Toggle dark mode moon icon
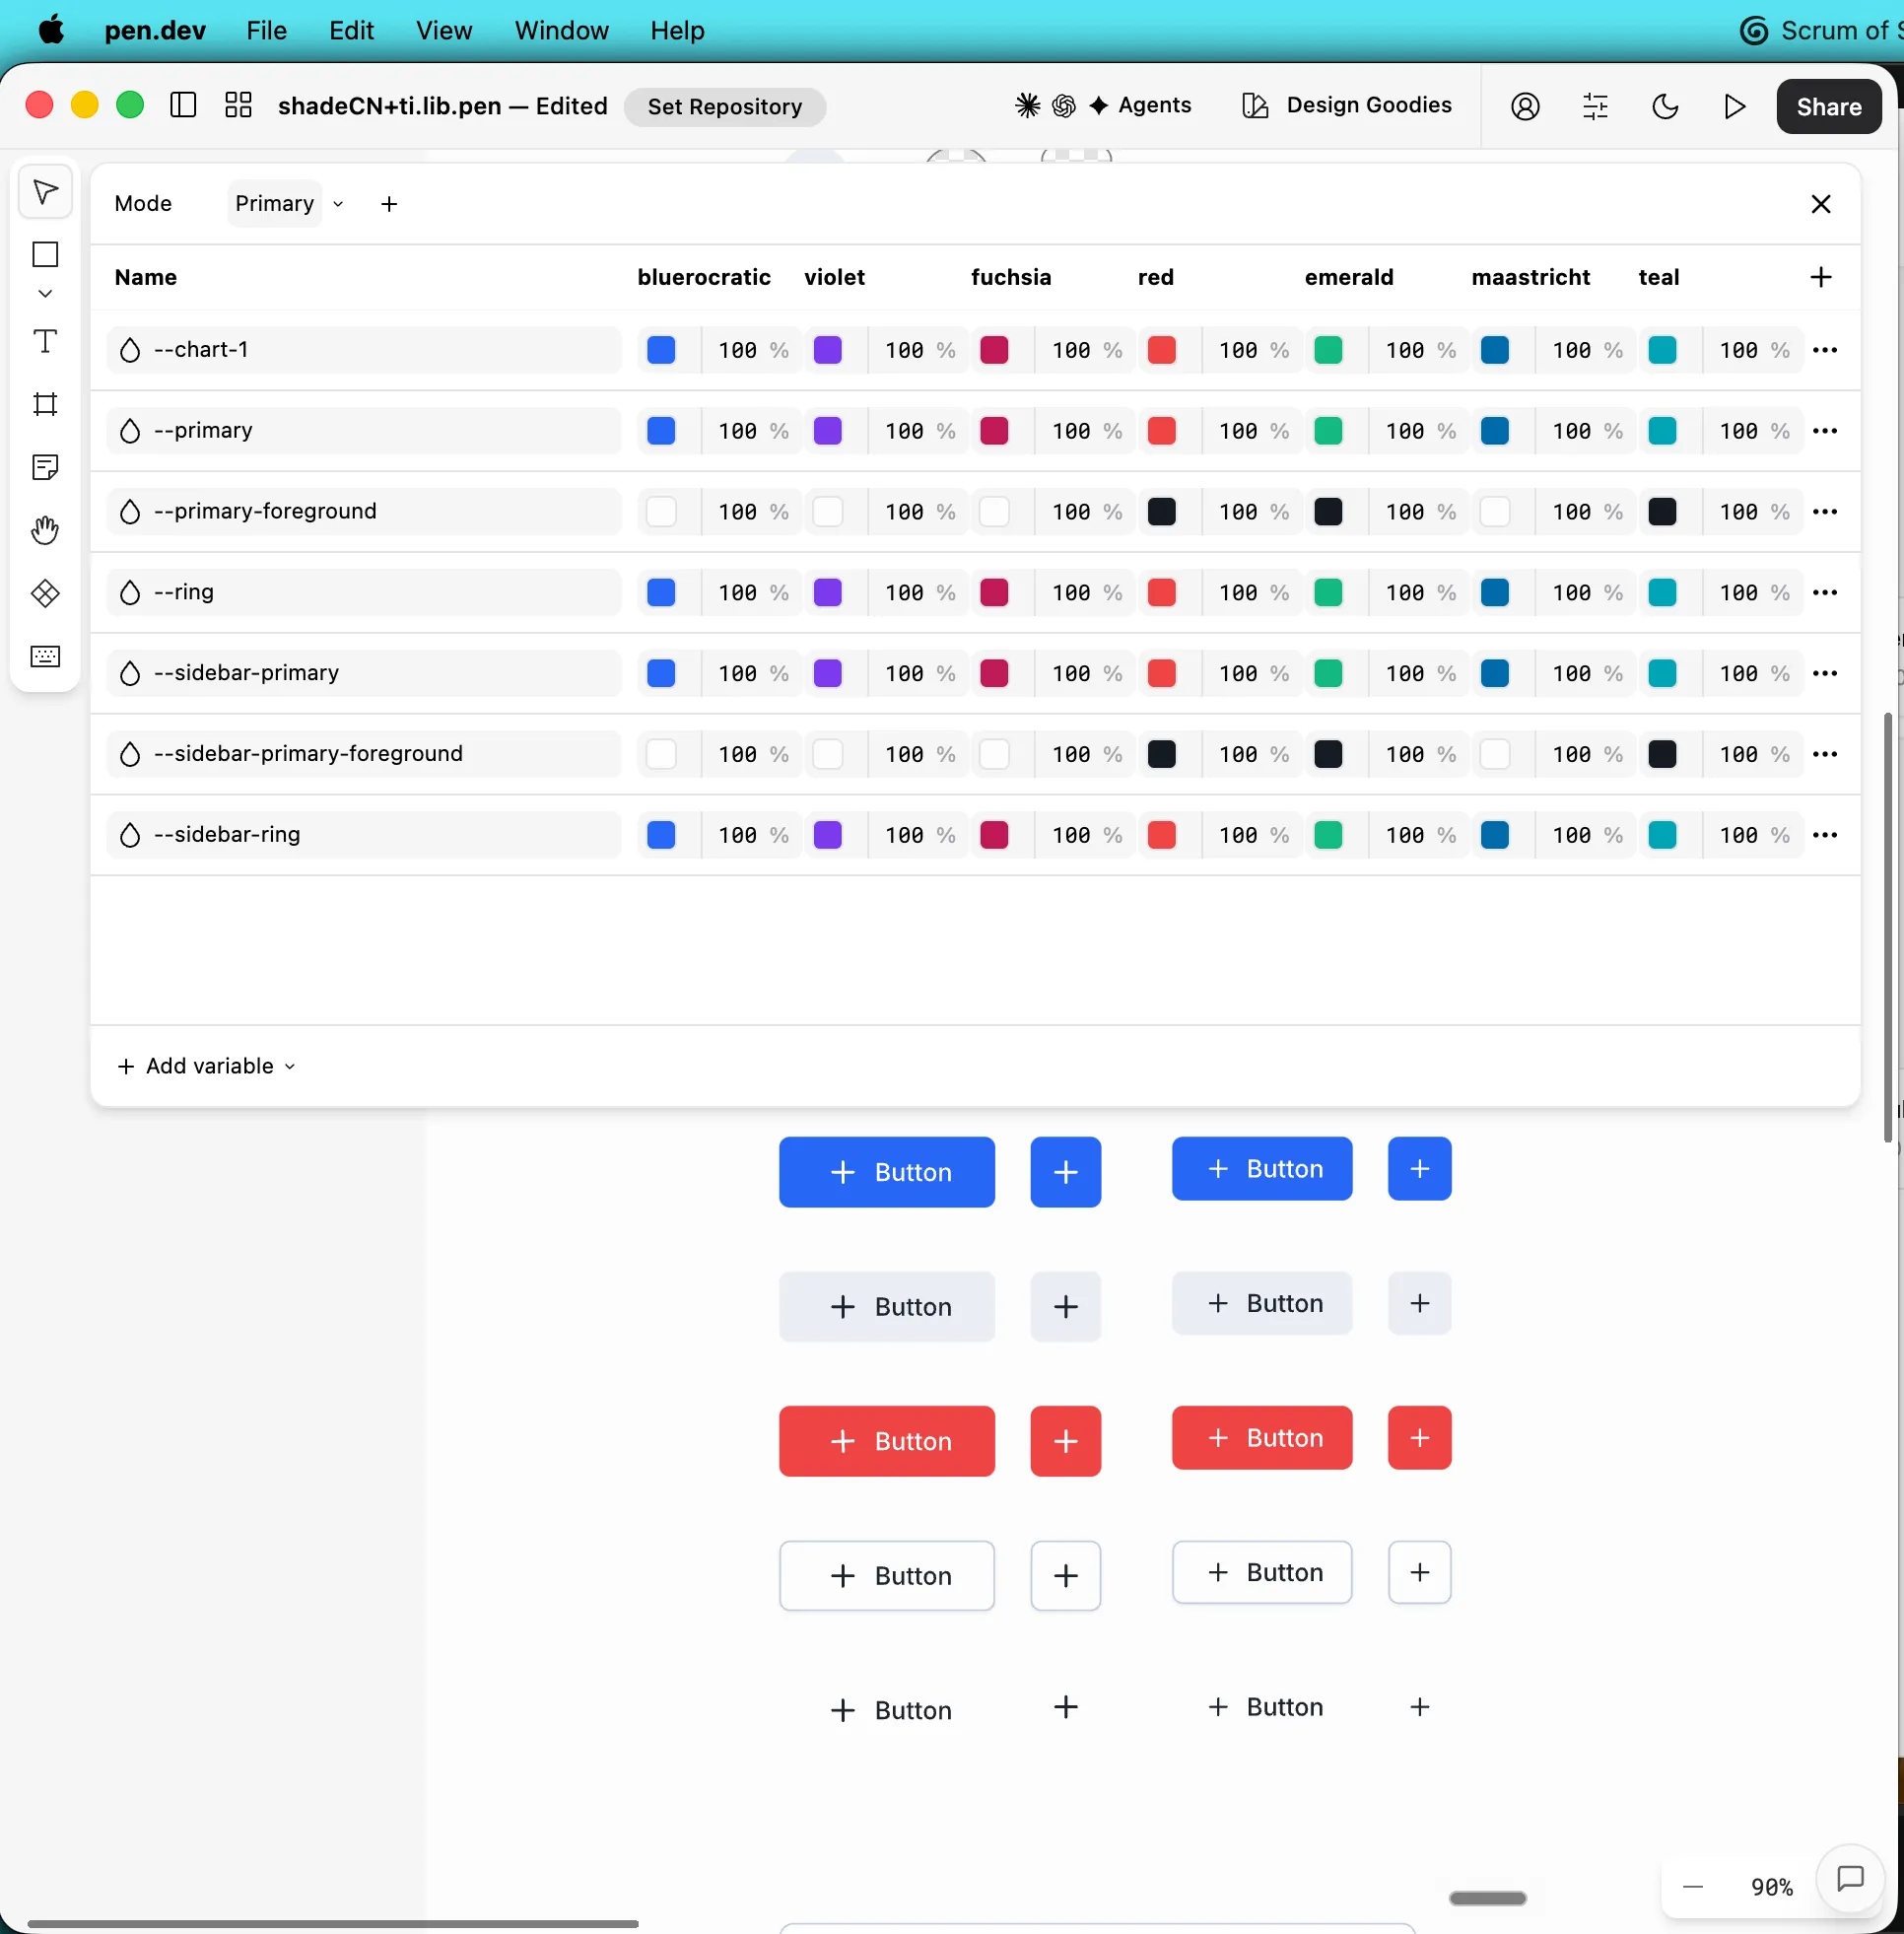This screenshot has width=1904, height=1934. 1665,106
